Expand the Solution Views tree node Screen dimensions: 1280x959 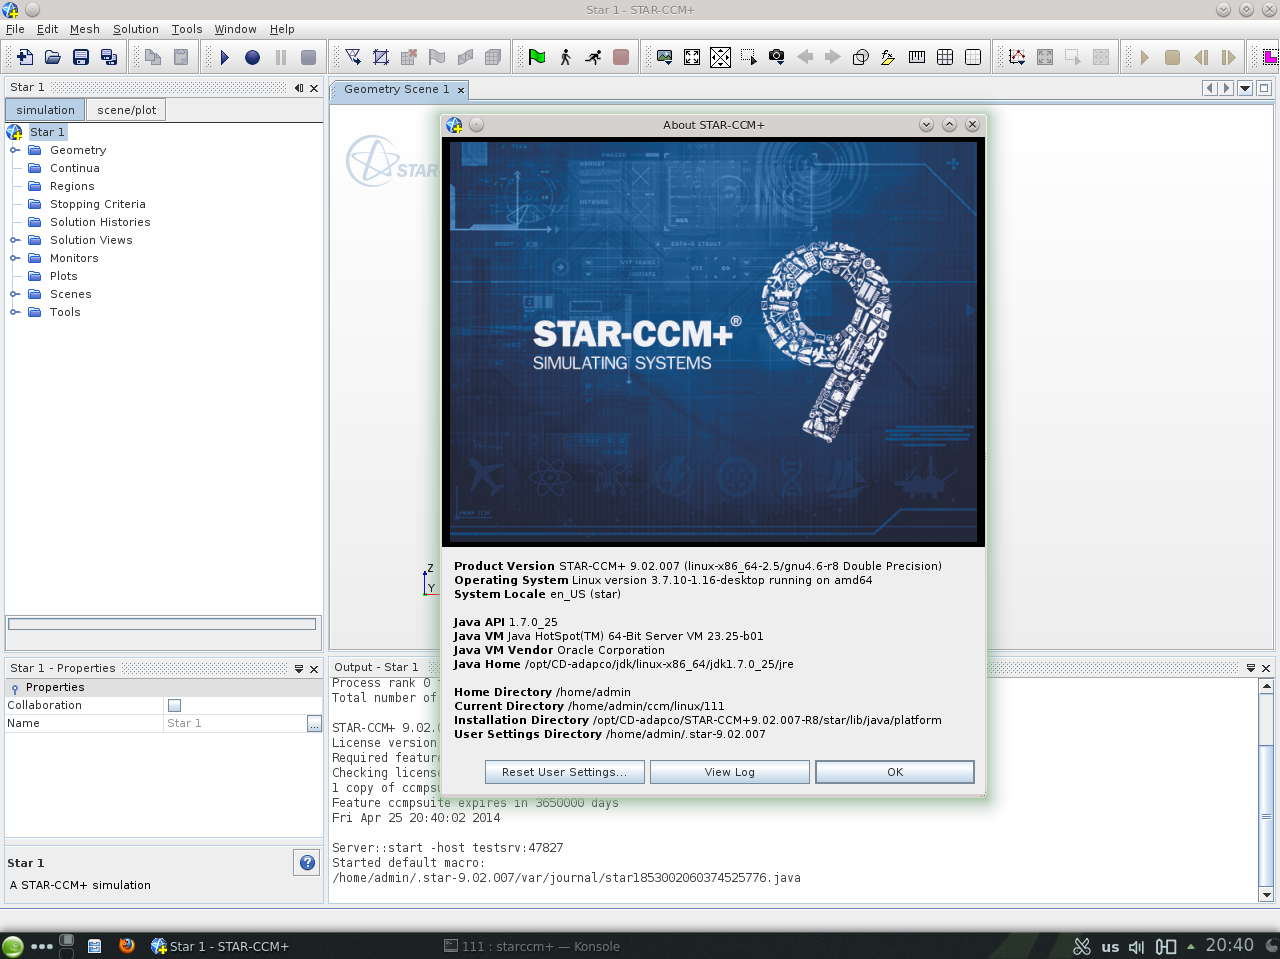[x=15, y=240]
